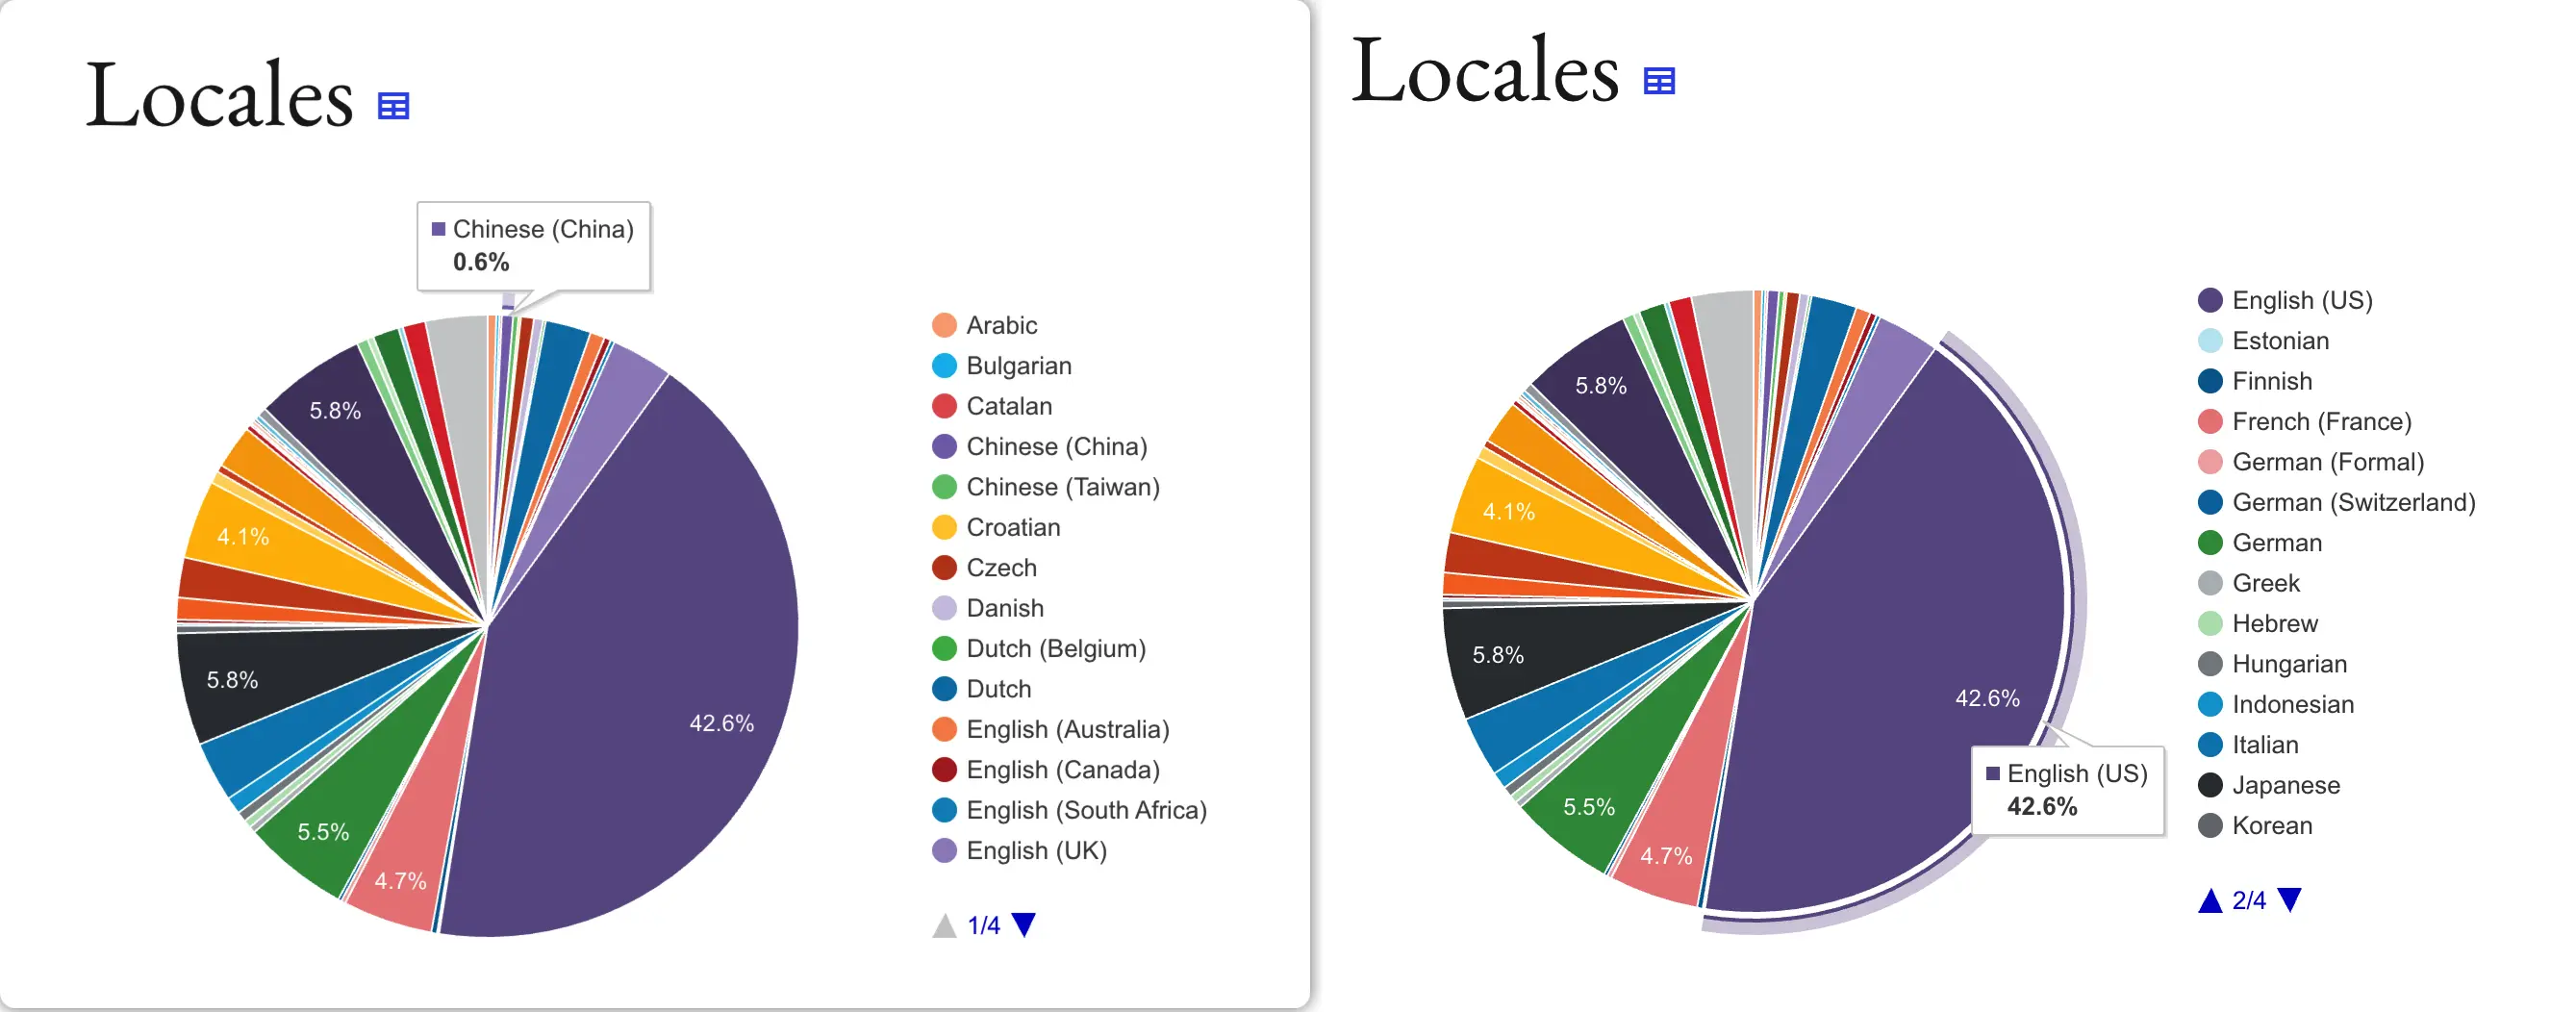Select English (UK) legend entry
This screenshot has width=2576, height=1012.
[1020, 850]
